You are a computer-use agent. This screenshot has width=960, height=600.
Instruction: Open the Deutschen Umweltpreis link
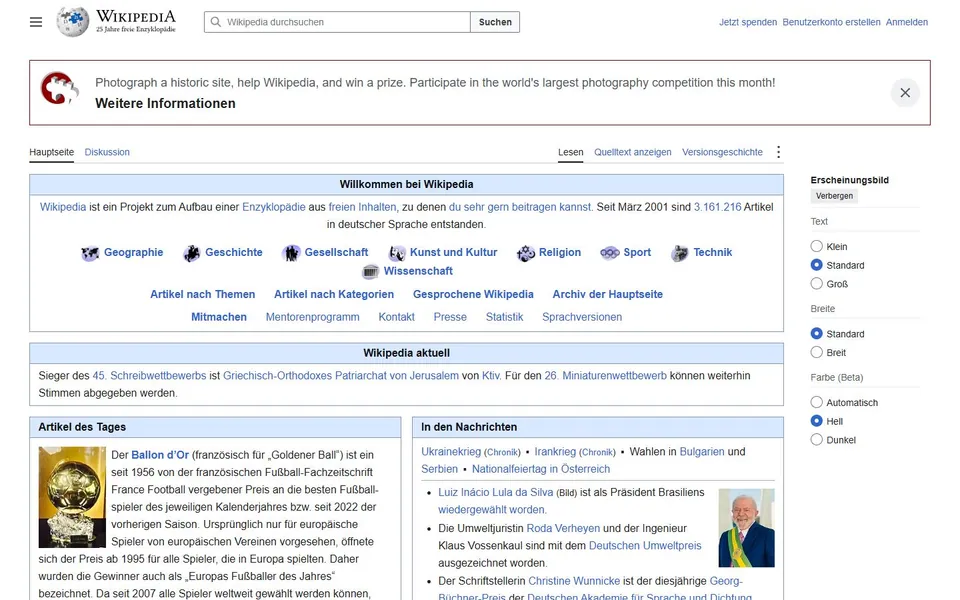tap(645, 546)
